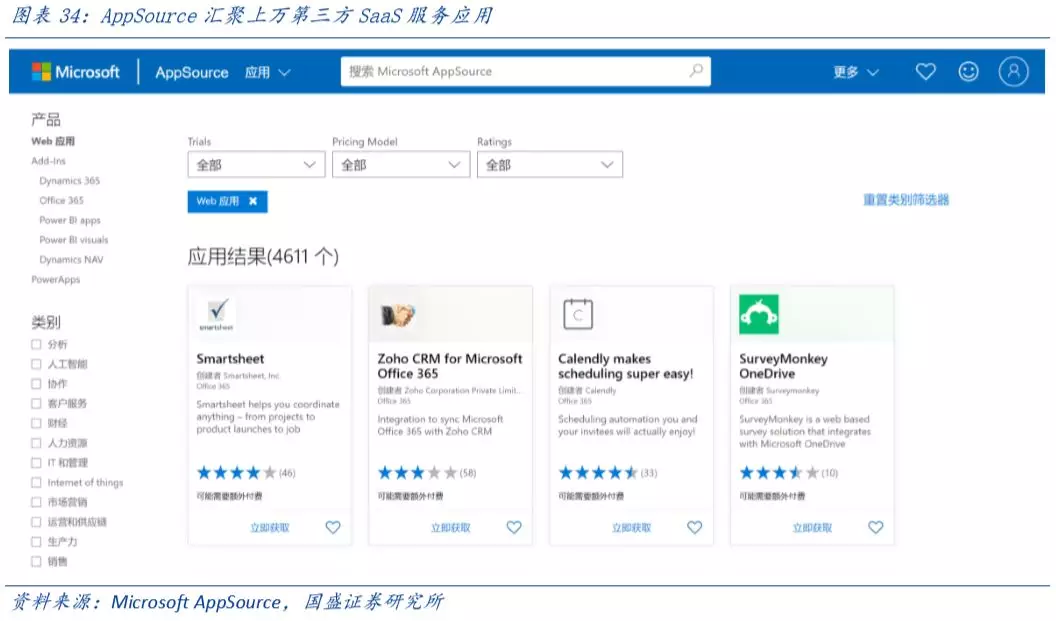Select Power BI apps filter

70,220
